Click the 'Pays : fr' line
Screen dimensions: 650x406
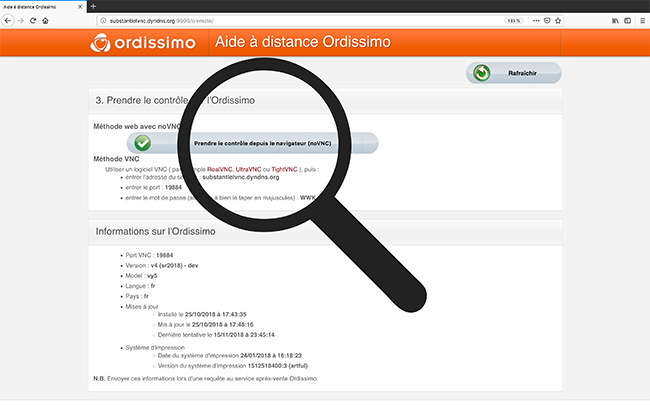[137, 297]
